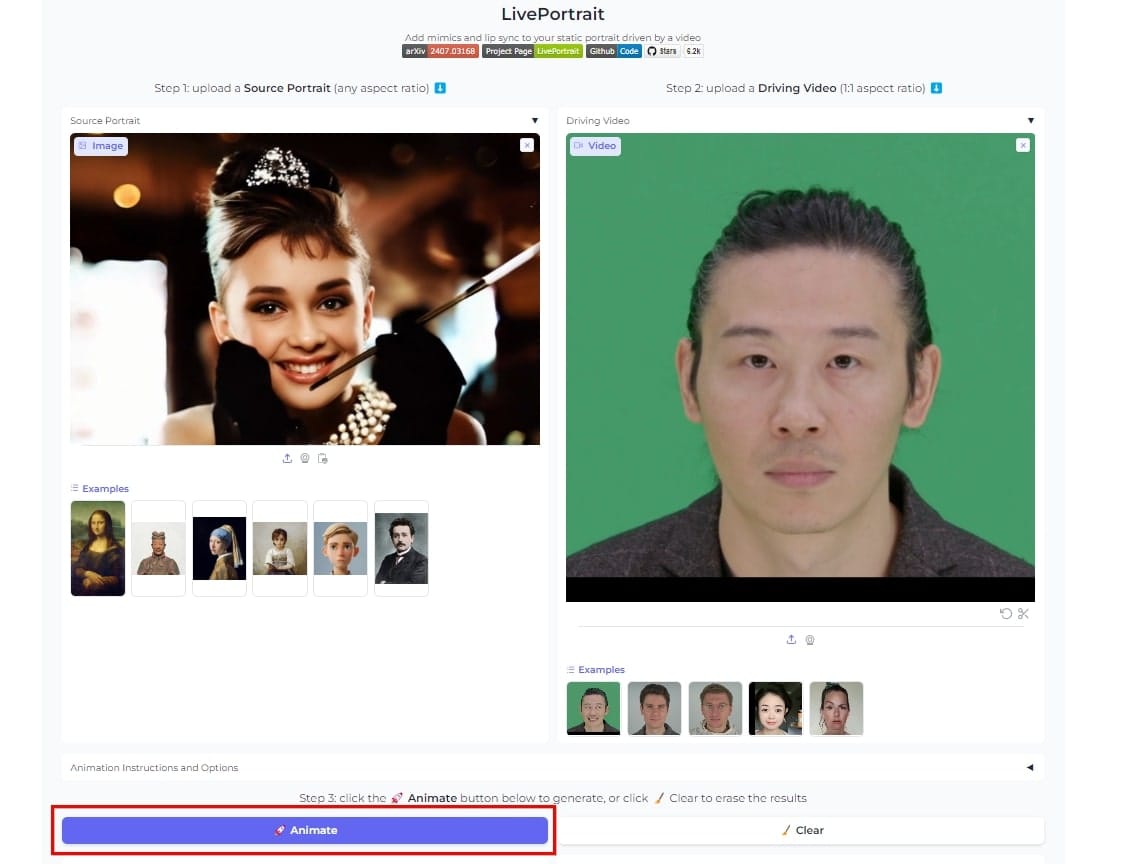Click the paste-from-clipboard icon below the portrait
The image size is (1137, 864).
(321, 458)
